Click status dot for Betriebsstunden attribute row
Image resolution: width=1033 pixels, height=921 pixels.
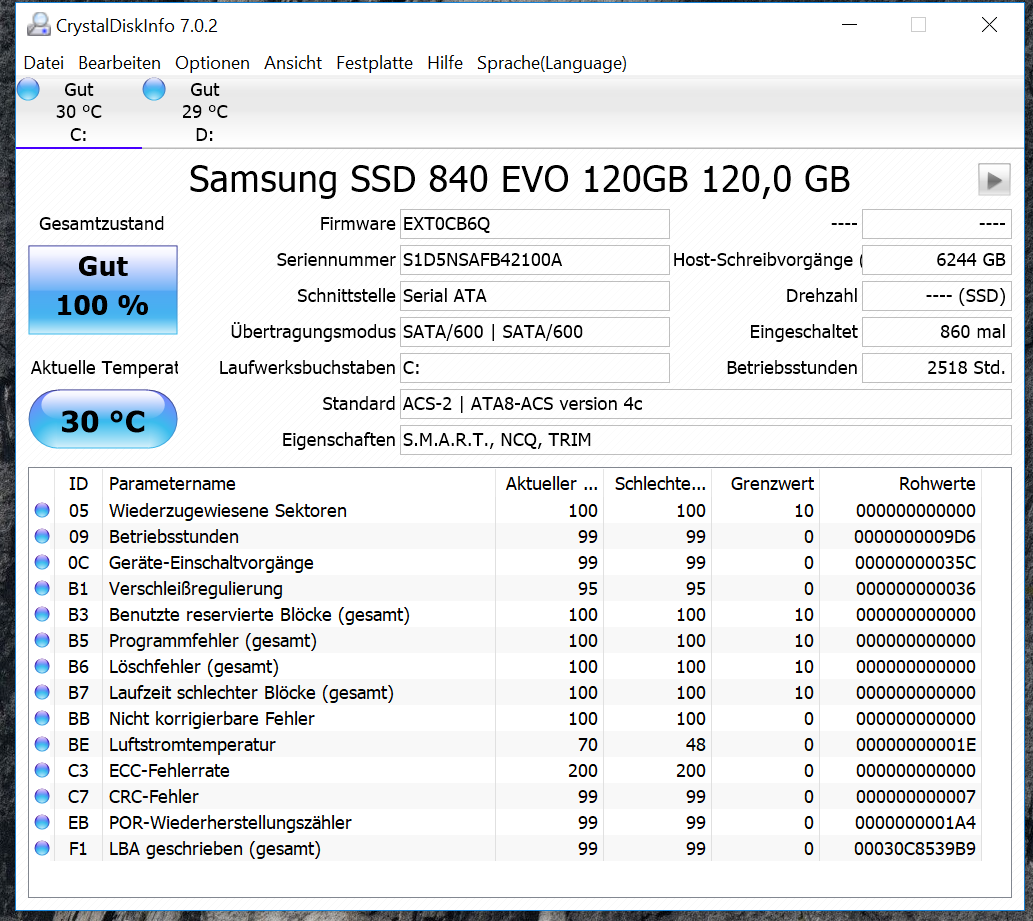click(x=42, y=536)
